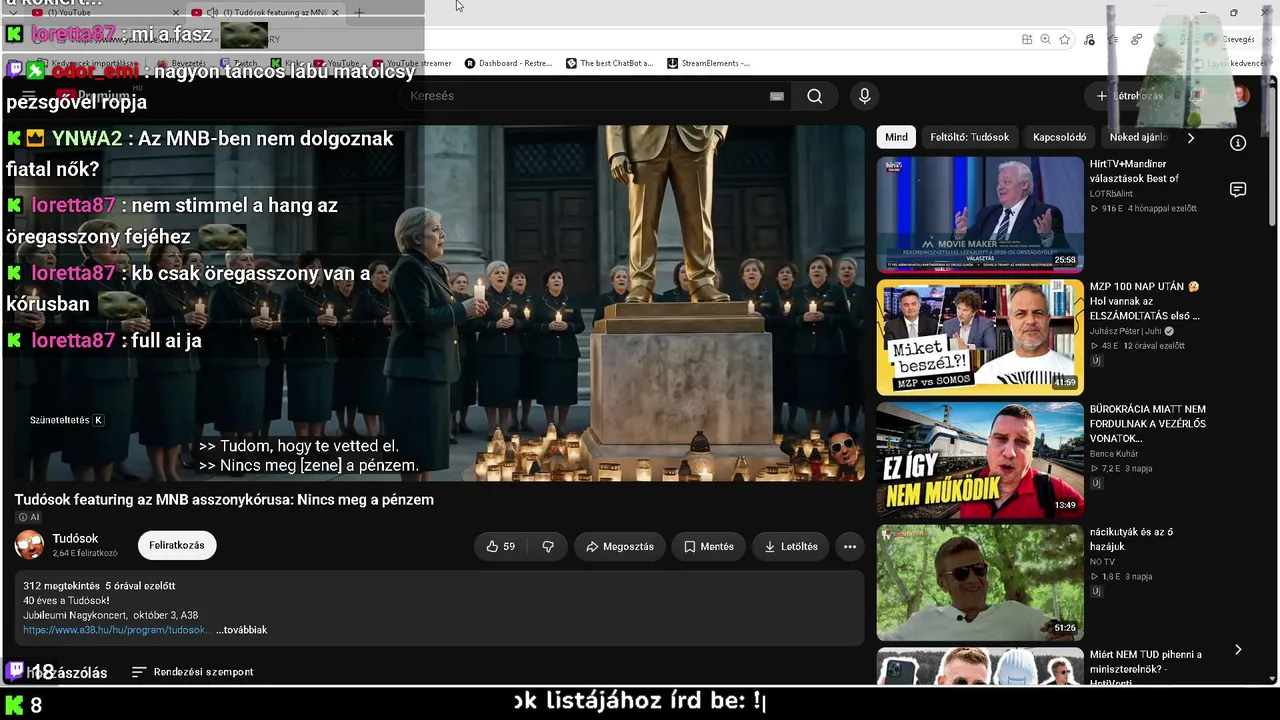This screenshot has width=1280, height=720.
Task: Open the YouTube streamer bookmark
Action: tap(412, 63)
